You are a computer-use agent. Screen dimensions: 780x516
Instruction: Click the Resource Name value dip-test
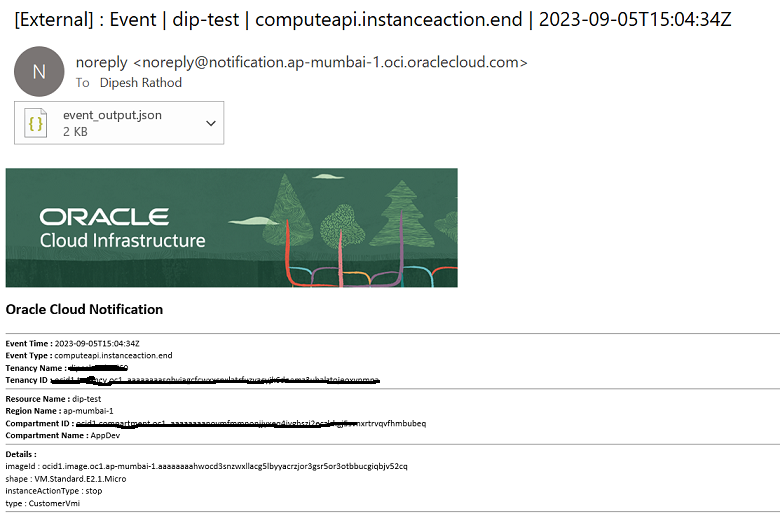[x=87, y=399]
